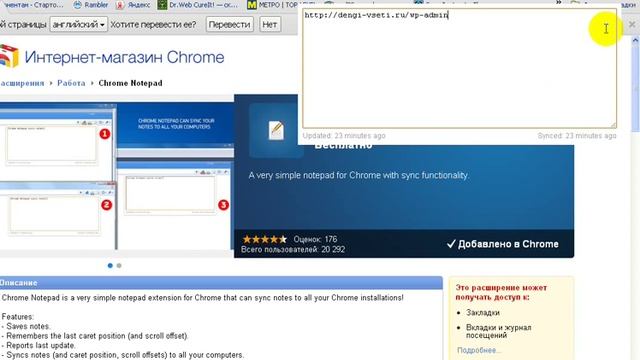The width and height of the screenshot is (640, 360).
Task: Click the Подробнее link
Action: tap(479, 350)
